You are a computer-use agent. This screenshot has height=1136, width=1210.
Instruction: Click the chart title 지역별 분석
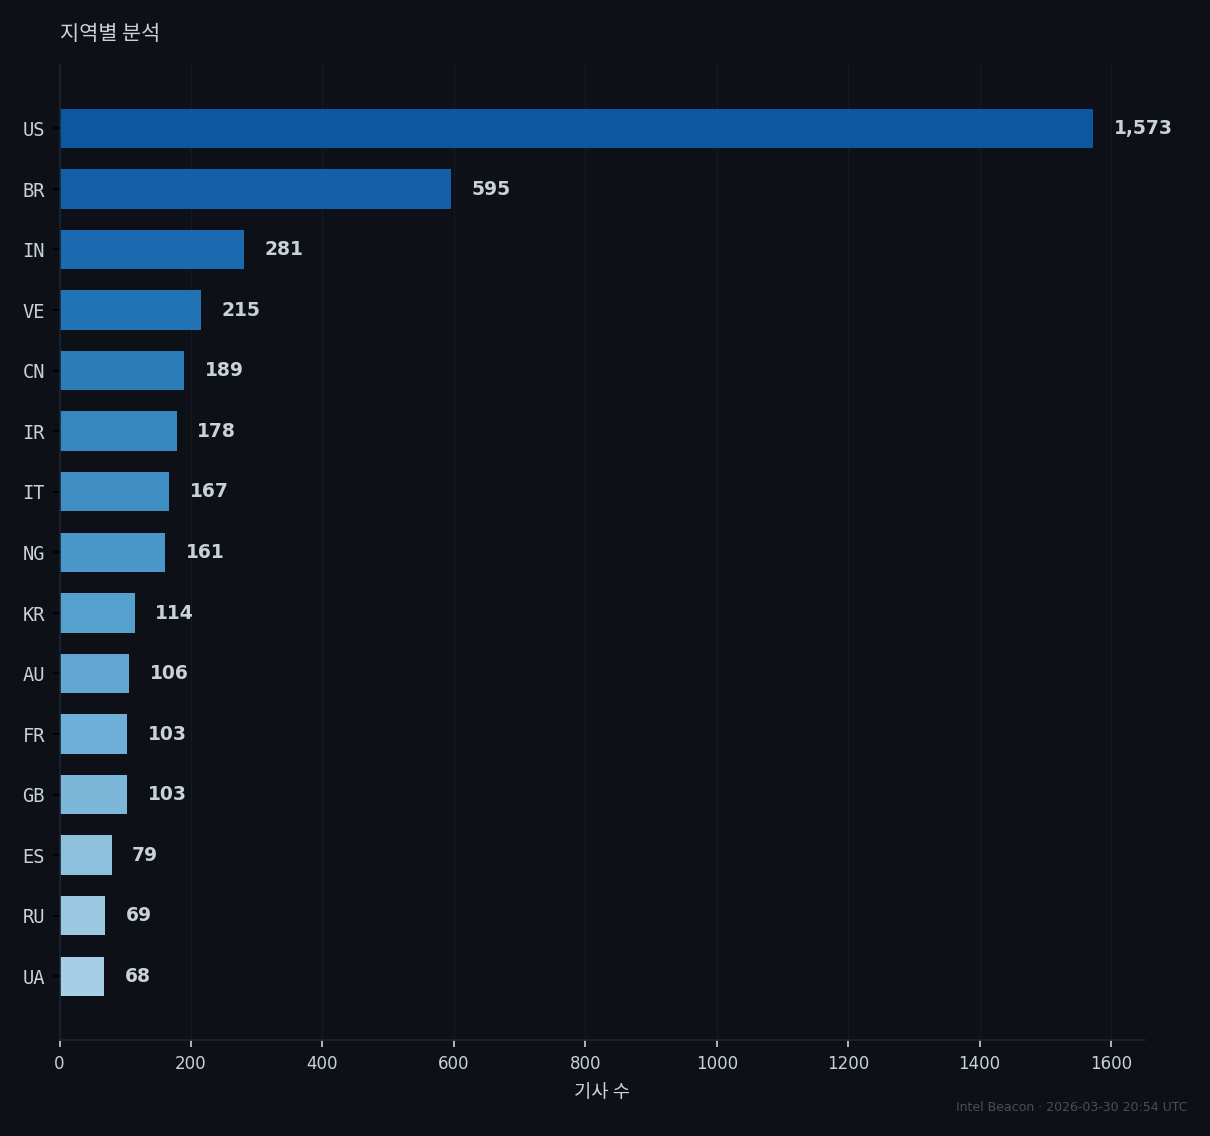coord(110,33)
